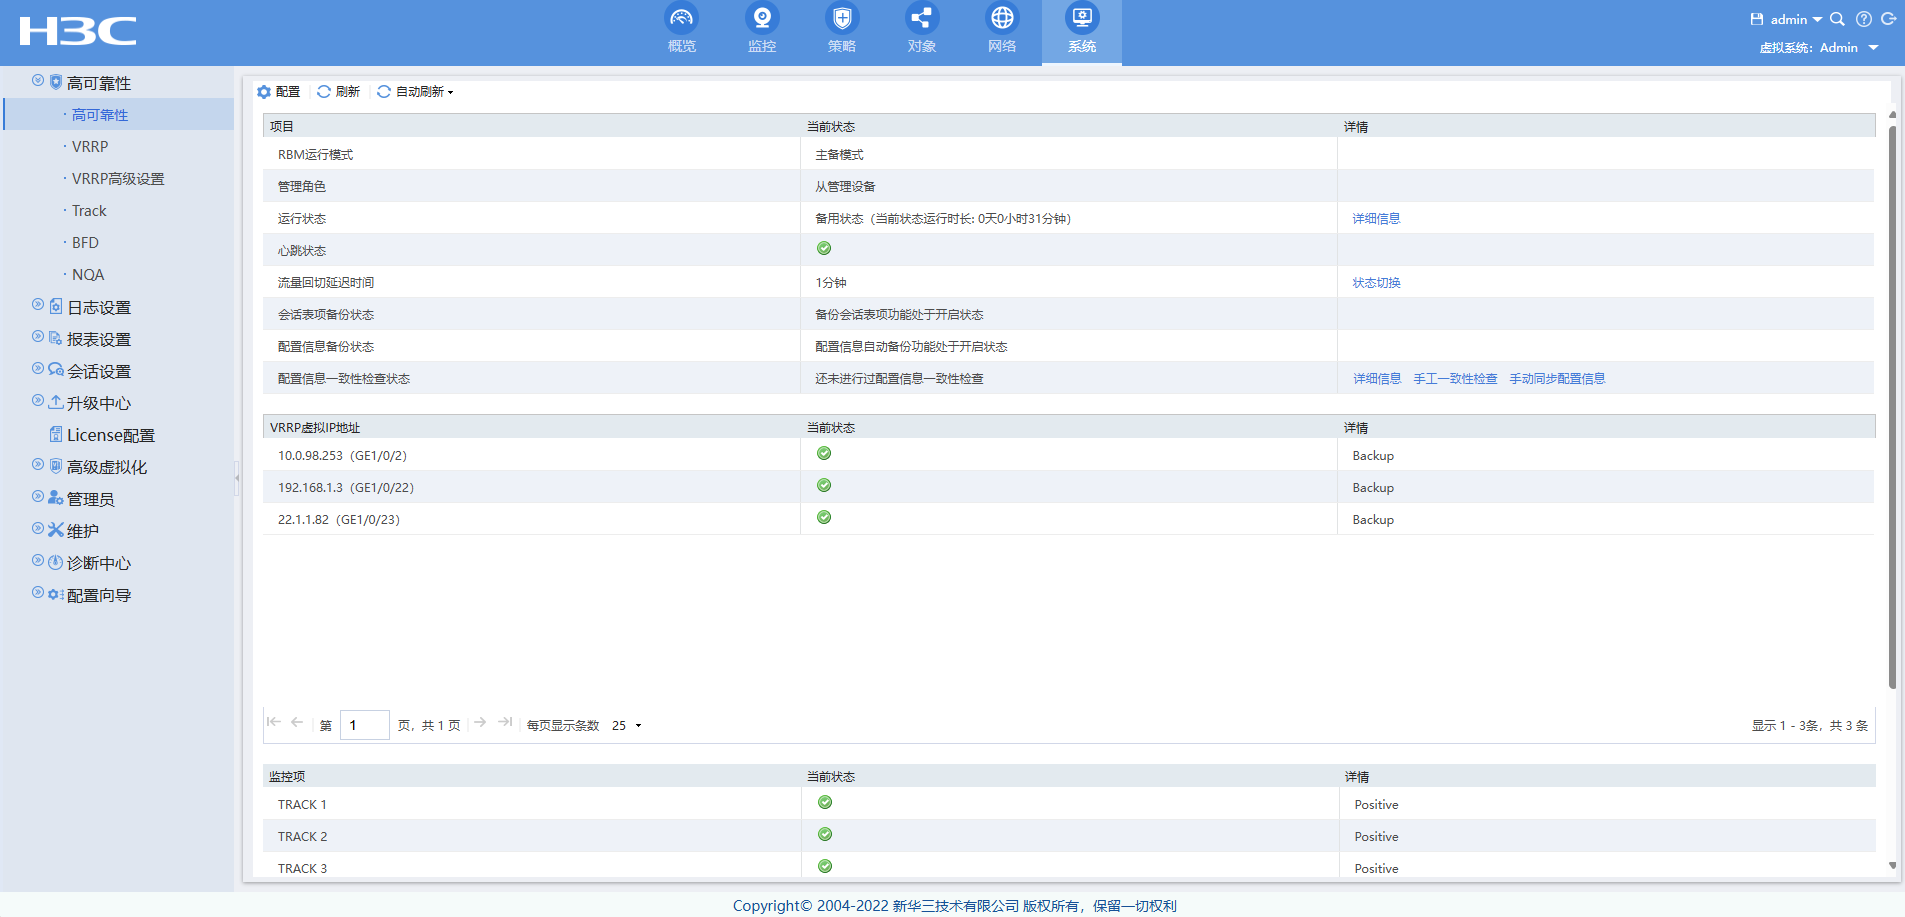Open the admin user dropdown
1905x917 pixels.
pos(1796,20)
